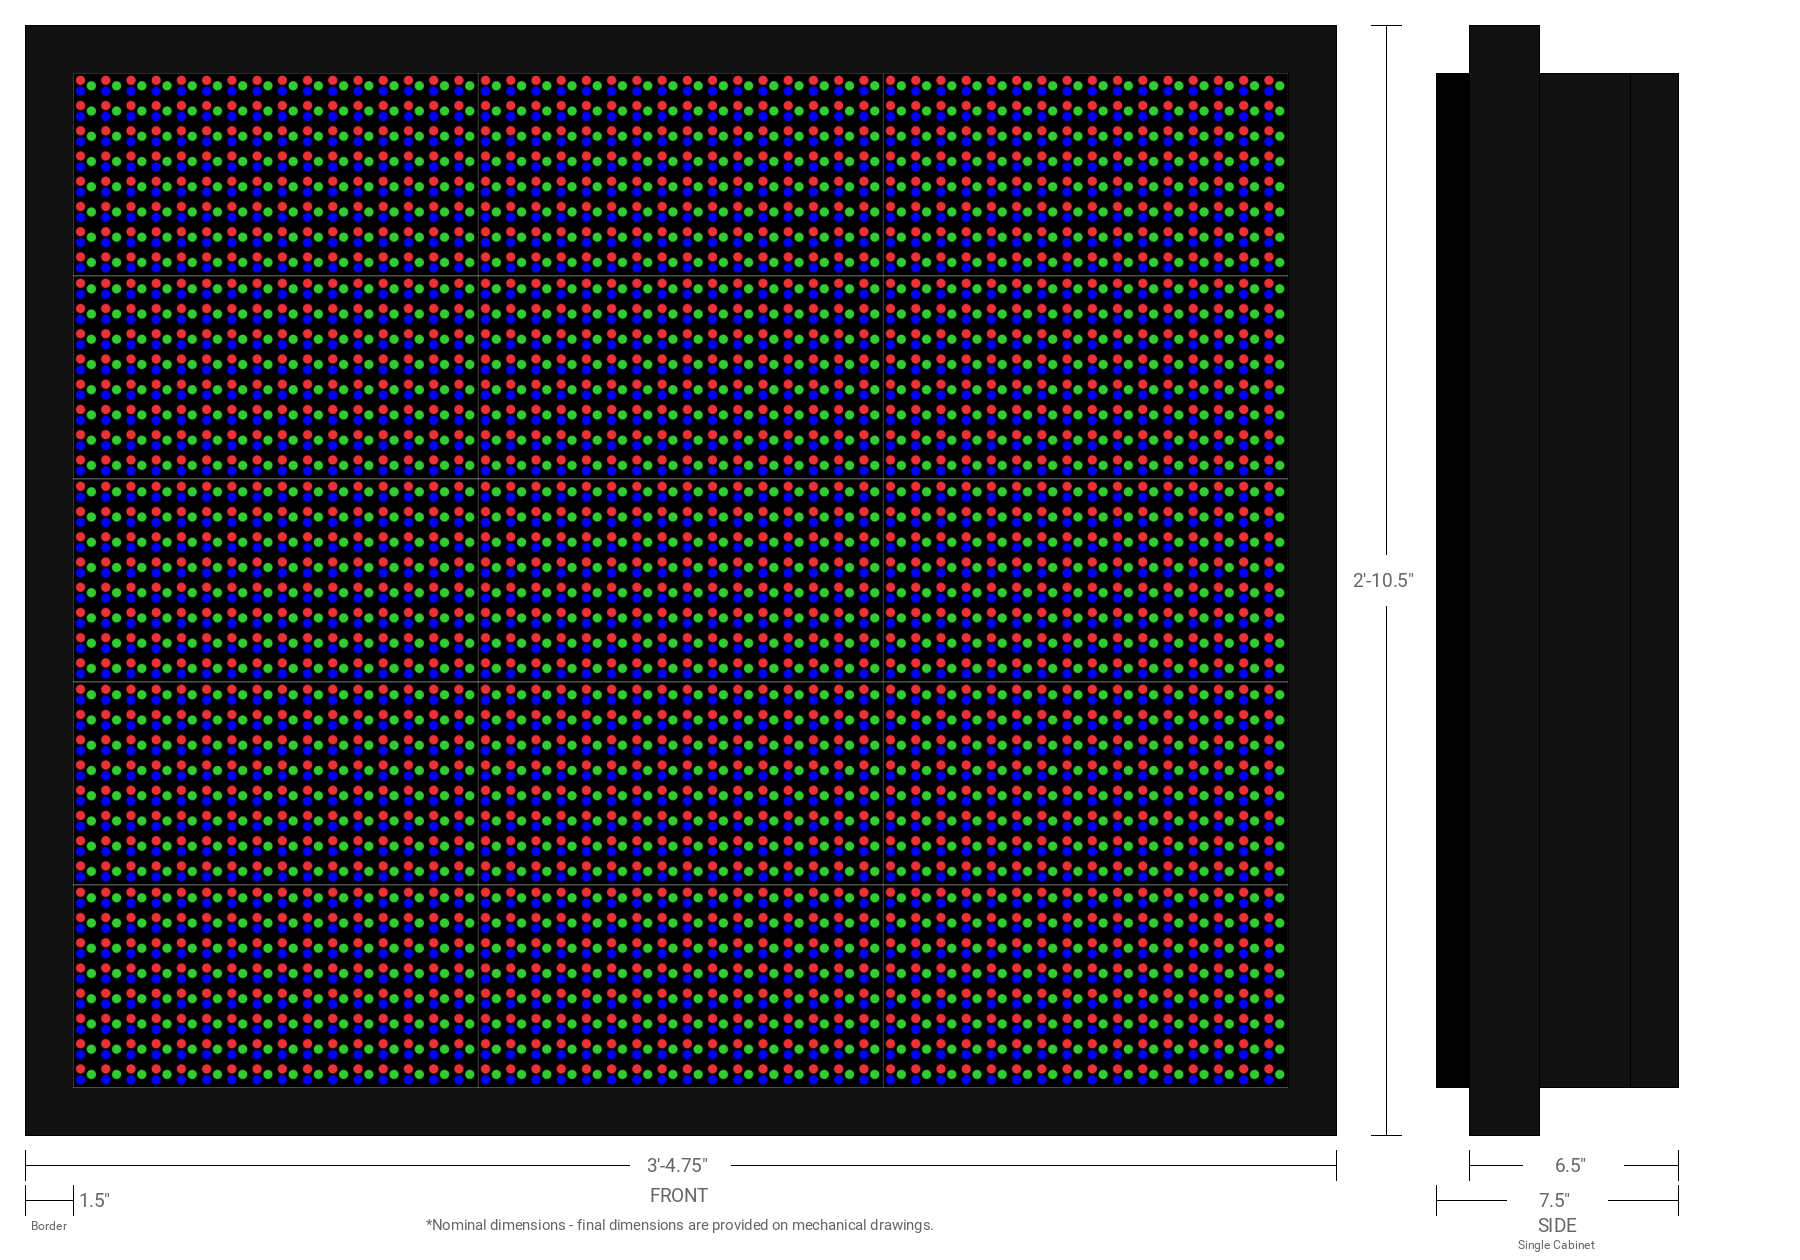Click the nominal dimensions footnote text
The width and height of the screenshot is (1800, 1260).
click(x=680, y=1225)
